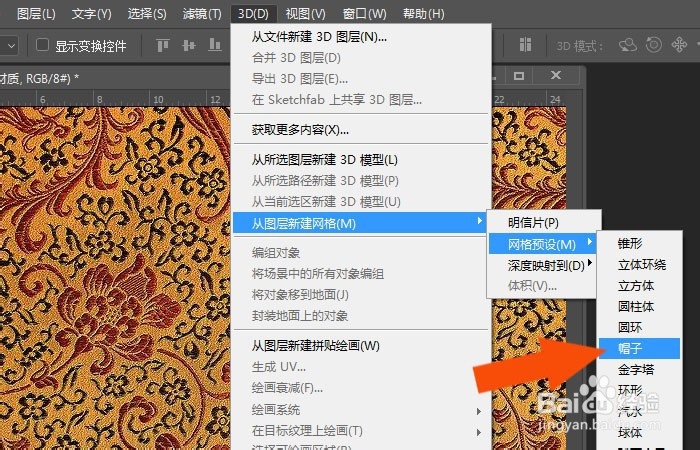
Task: Click the align bottom edges icon
Action: point(215,45)
